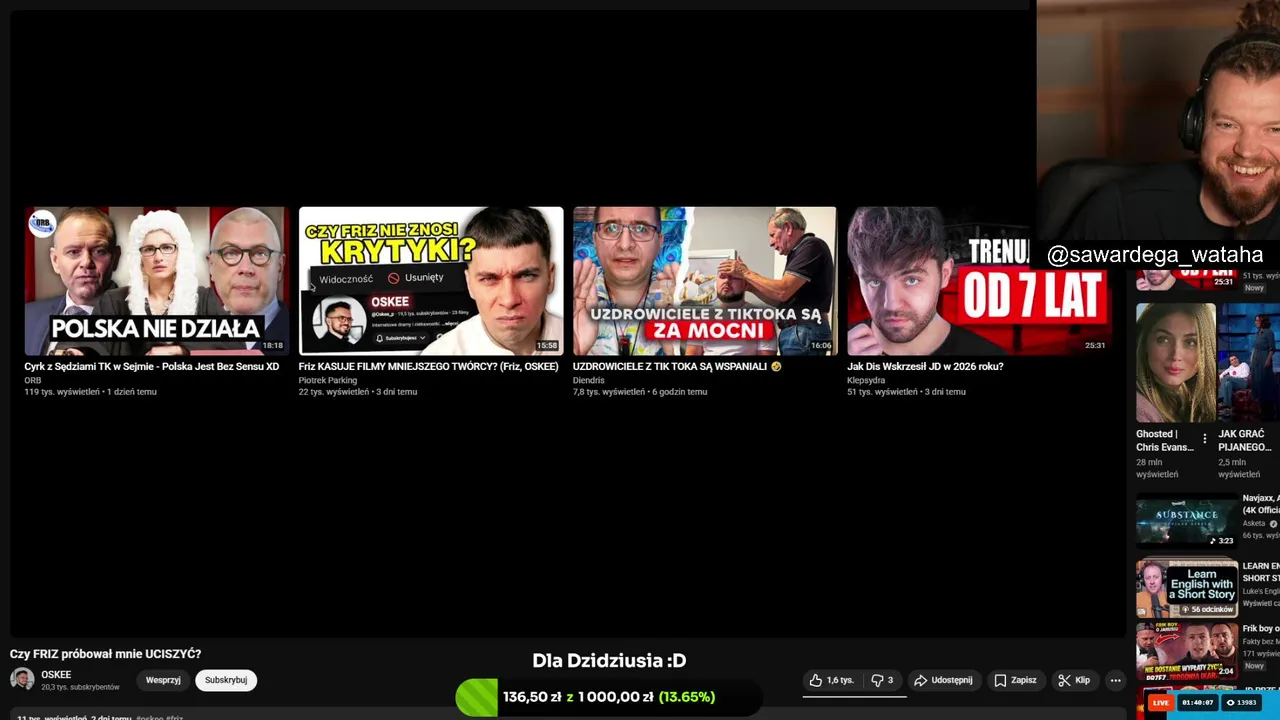Share the video via Udostępnij button

coord(944,680)
